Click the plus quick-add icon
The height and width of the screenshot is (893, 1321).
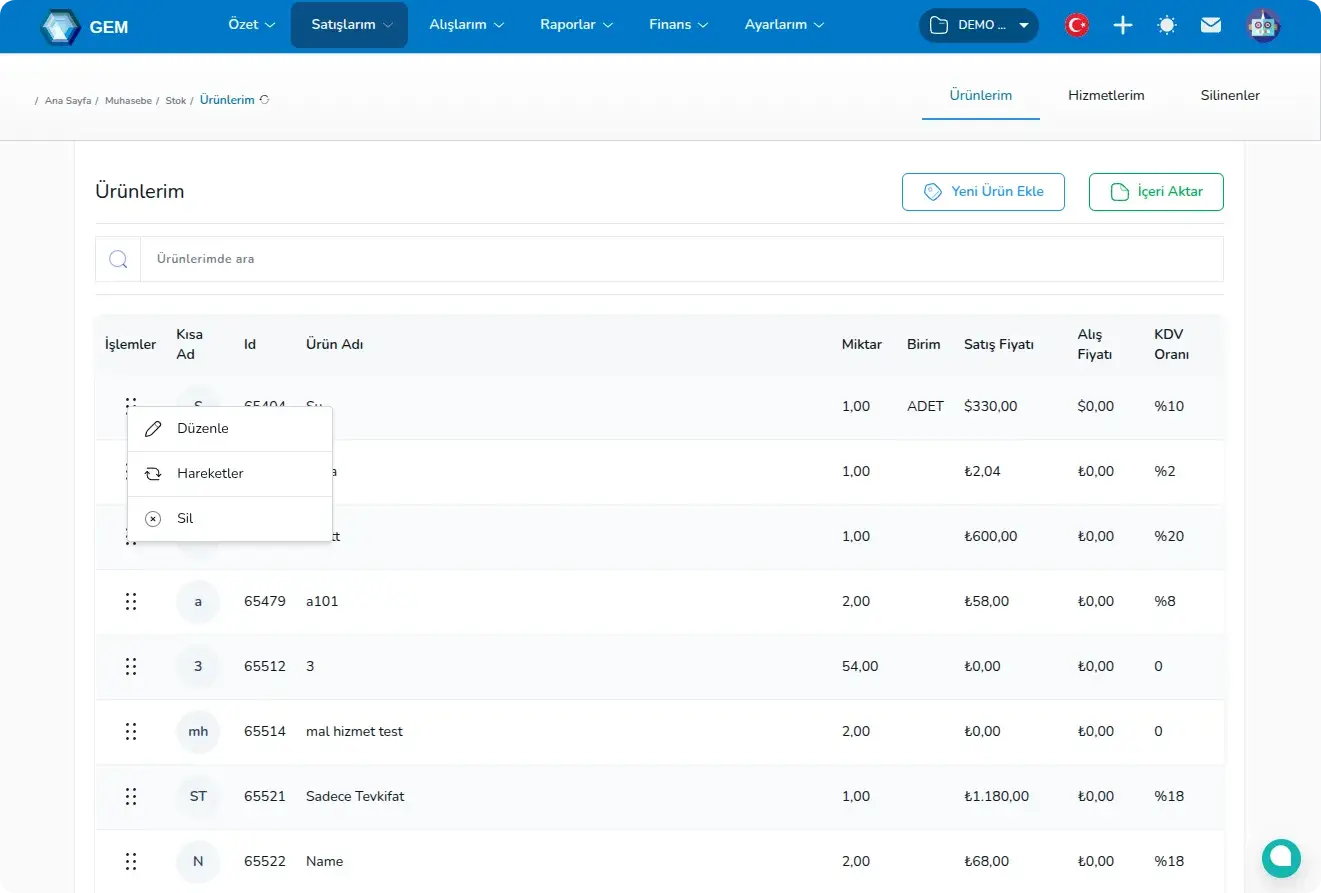pos(1123,26)
